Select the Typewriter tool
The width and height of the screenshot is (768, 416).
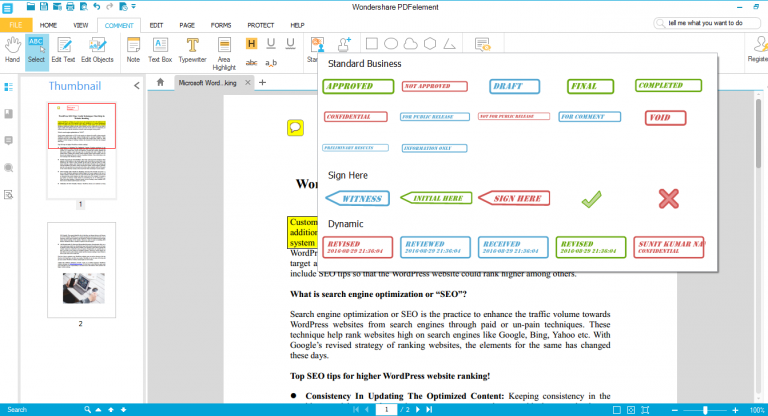(192, 49)
